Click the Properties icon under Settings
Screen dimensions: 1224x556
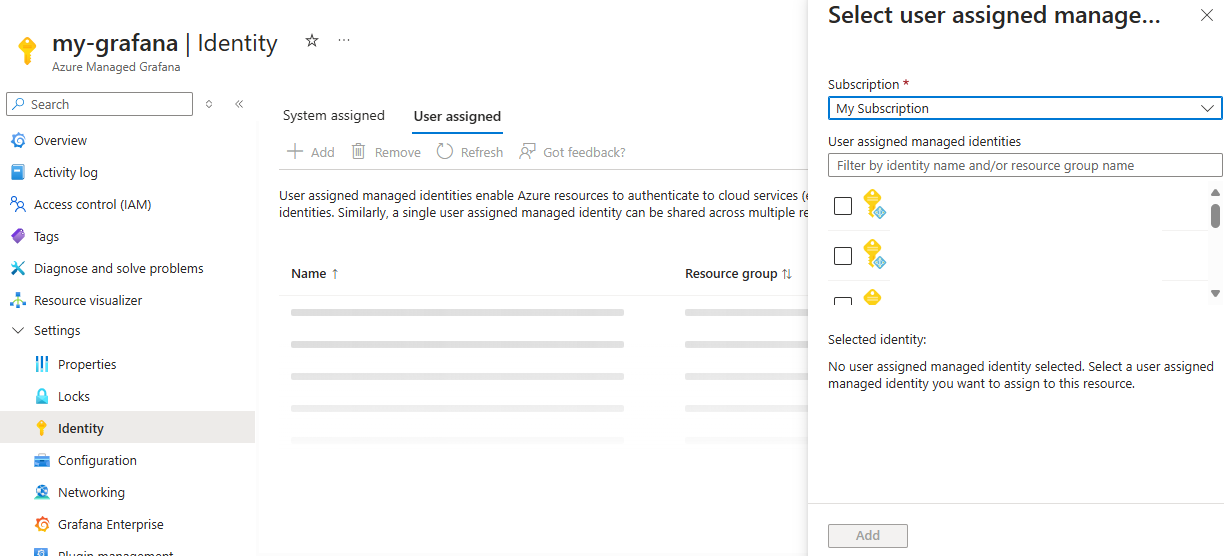point(42,364)
